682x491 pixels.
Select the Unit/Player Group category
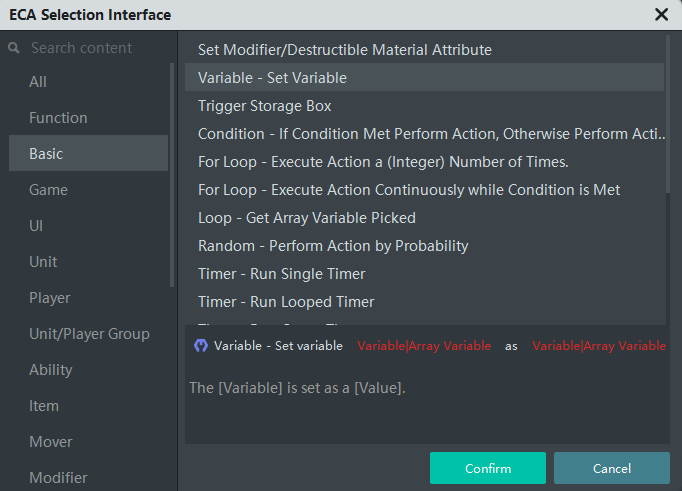(x=88, y=334)
